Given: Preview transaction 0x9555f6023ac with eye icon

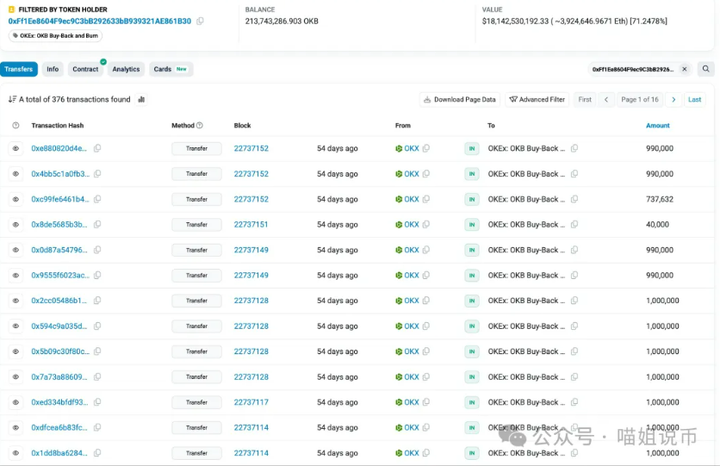Looking at the screenshot, I should pos(16,275).
